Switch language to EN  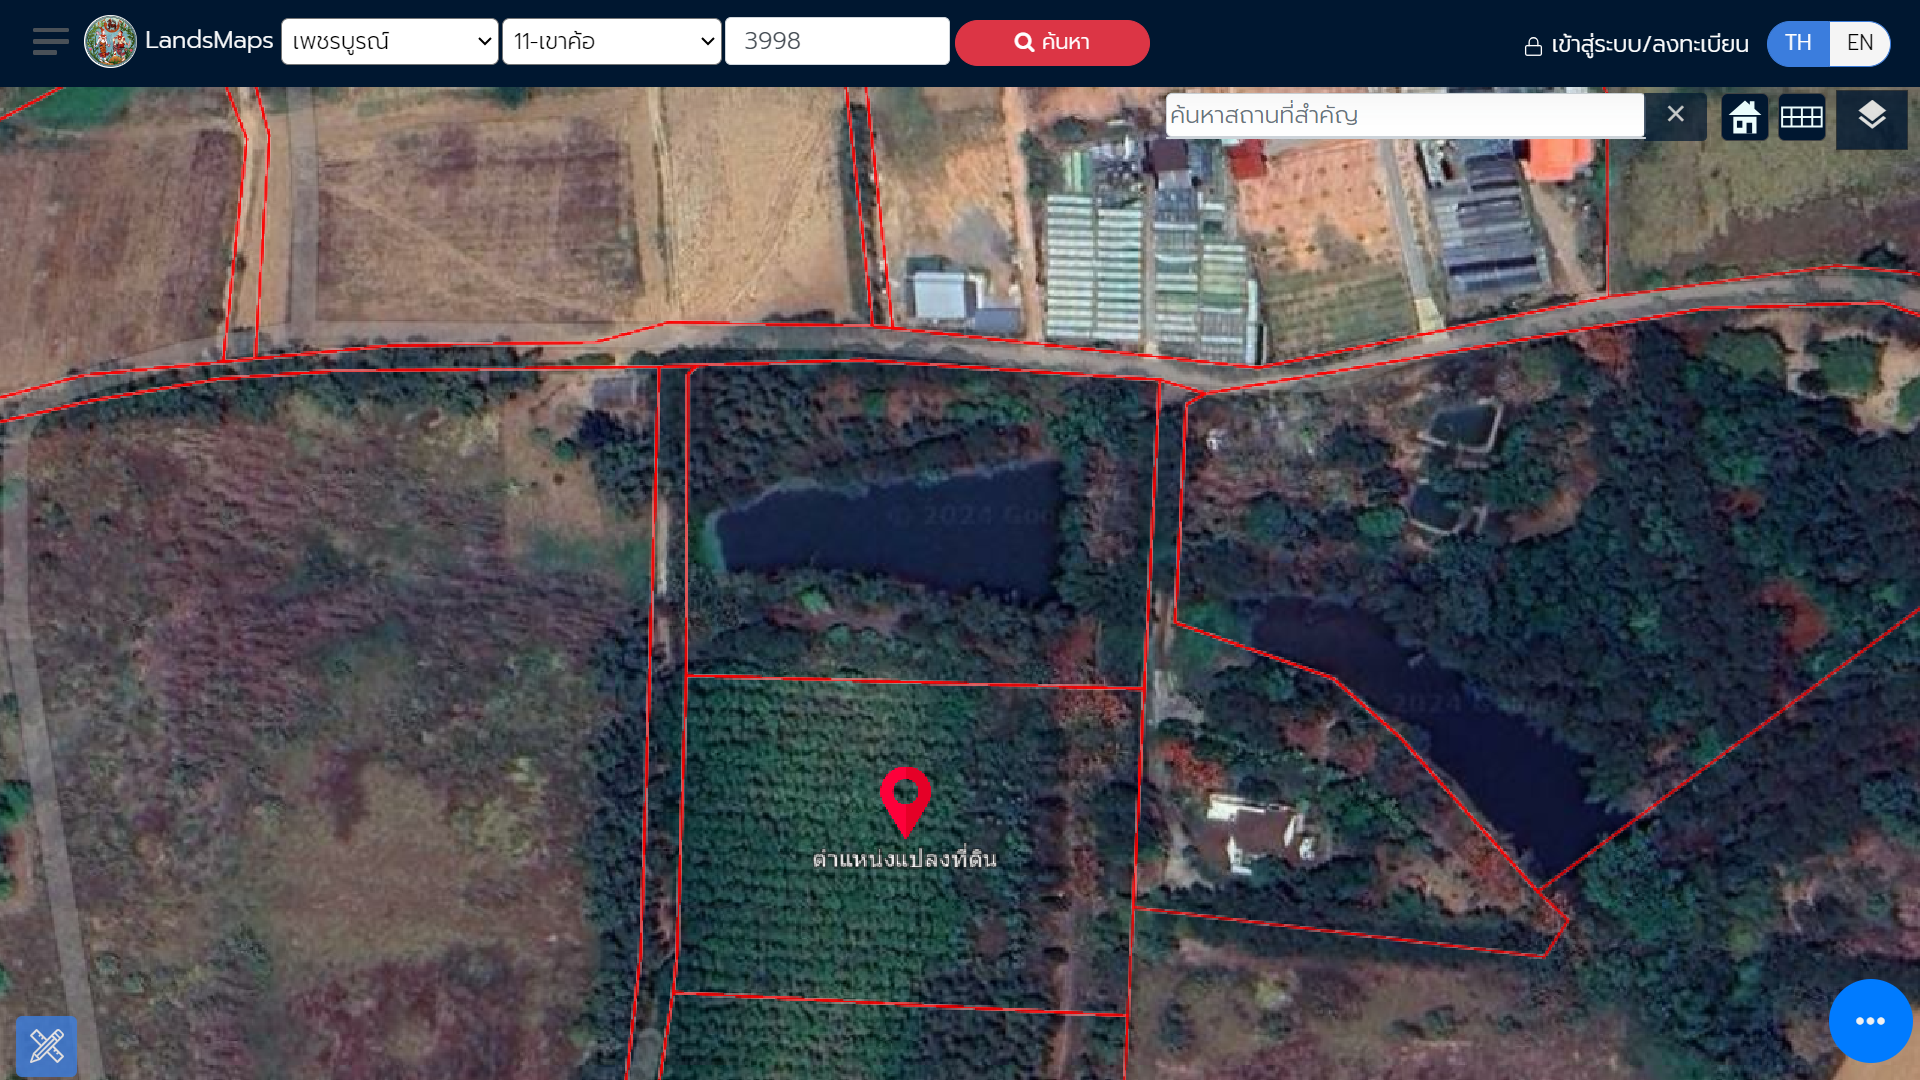click(1860, 43)
